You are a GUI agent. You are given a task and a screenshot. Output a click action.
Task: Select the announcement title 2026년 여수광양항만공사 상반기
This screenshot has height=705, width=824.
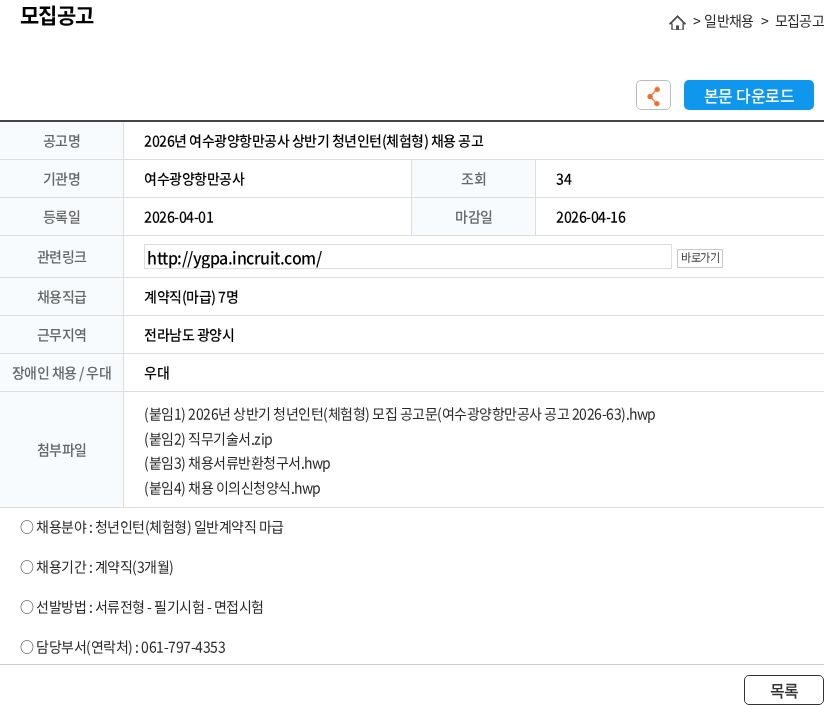314,141
